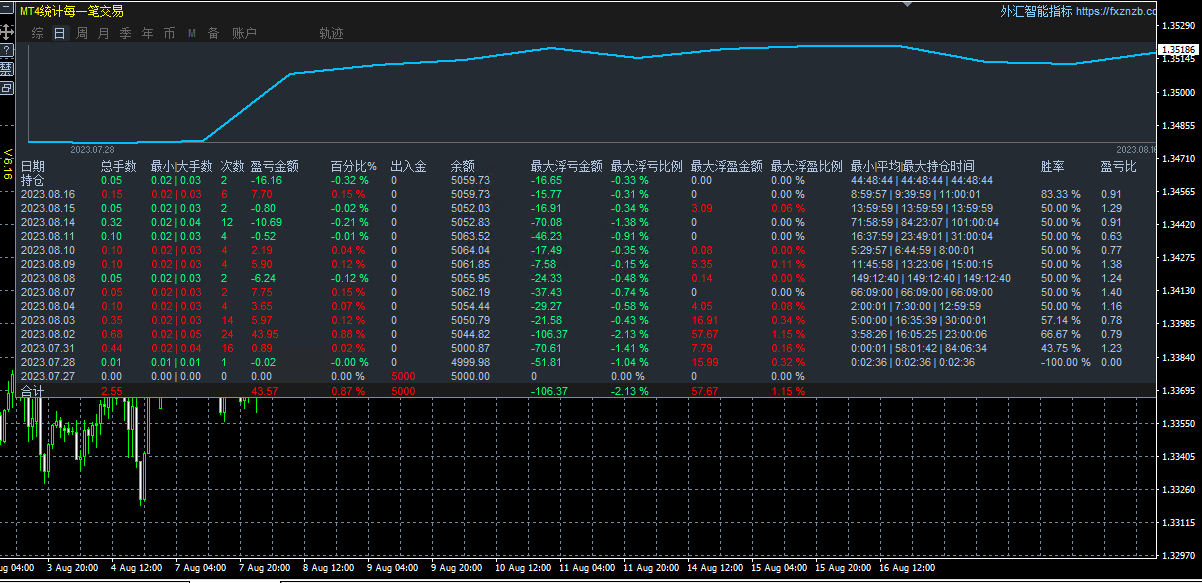
Task: Open the 账户 account tab
Action: click(244, 33)
